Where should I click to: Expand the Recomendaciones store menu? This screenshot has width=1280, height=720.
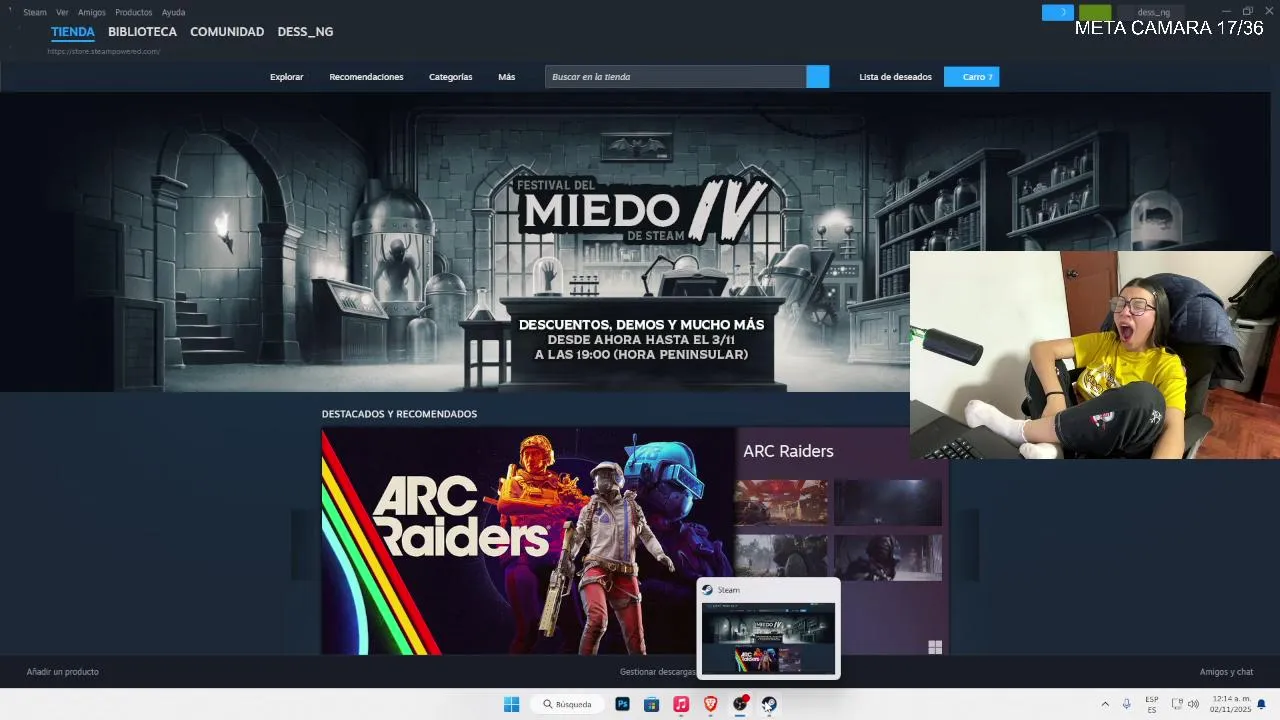pyautogui.click(x=366, y=77)
